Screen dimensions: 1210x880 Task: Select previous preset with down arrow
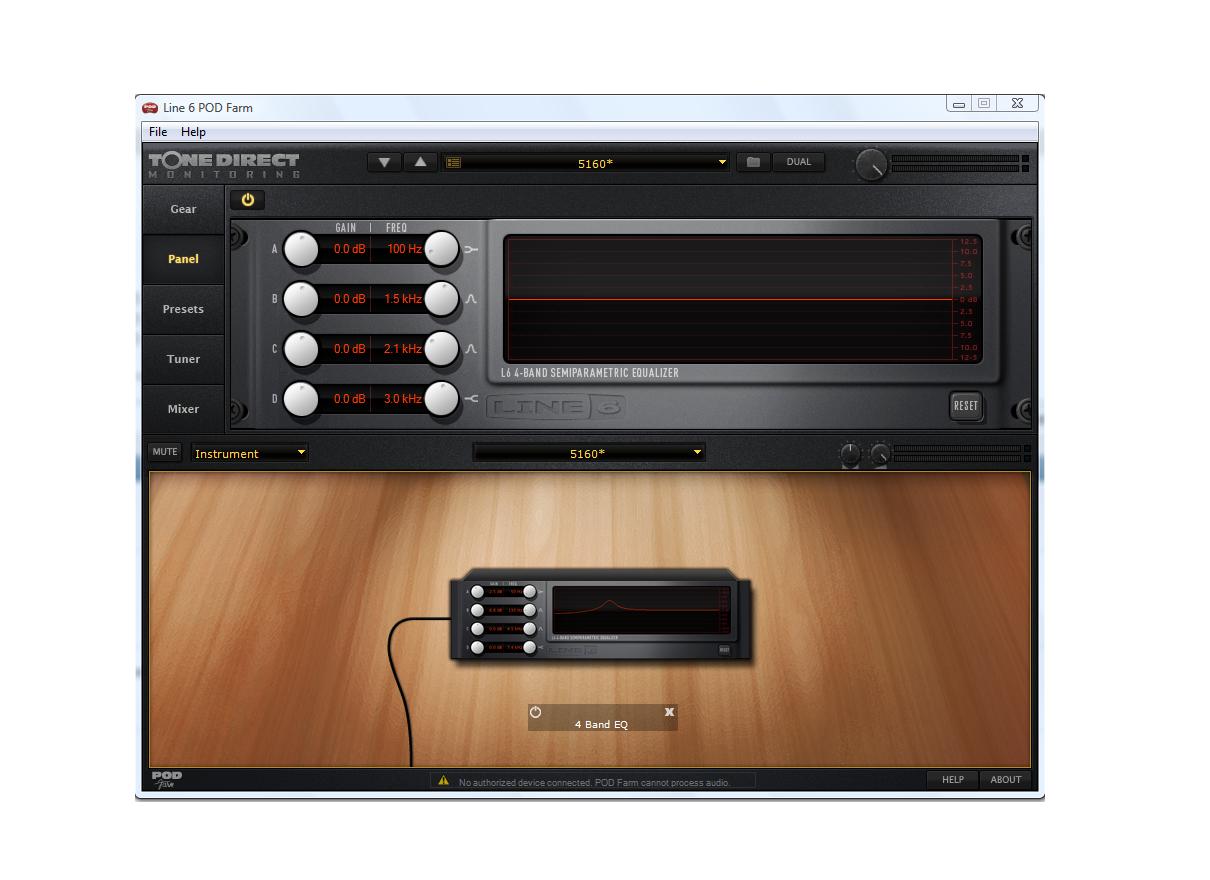point(384,162)
